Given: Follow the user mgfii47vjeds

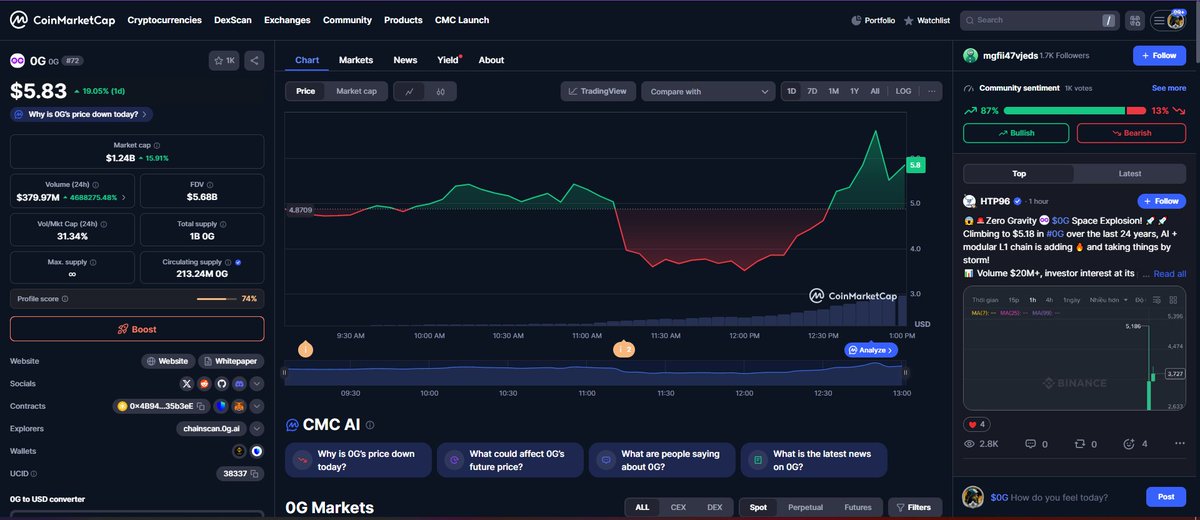Looking at the screenshot, I should click(x=1159, y=56).
